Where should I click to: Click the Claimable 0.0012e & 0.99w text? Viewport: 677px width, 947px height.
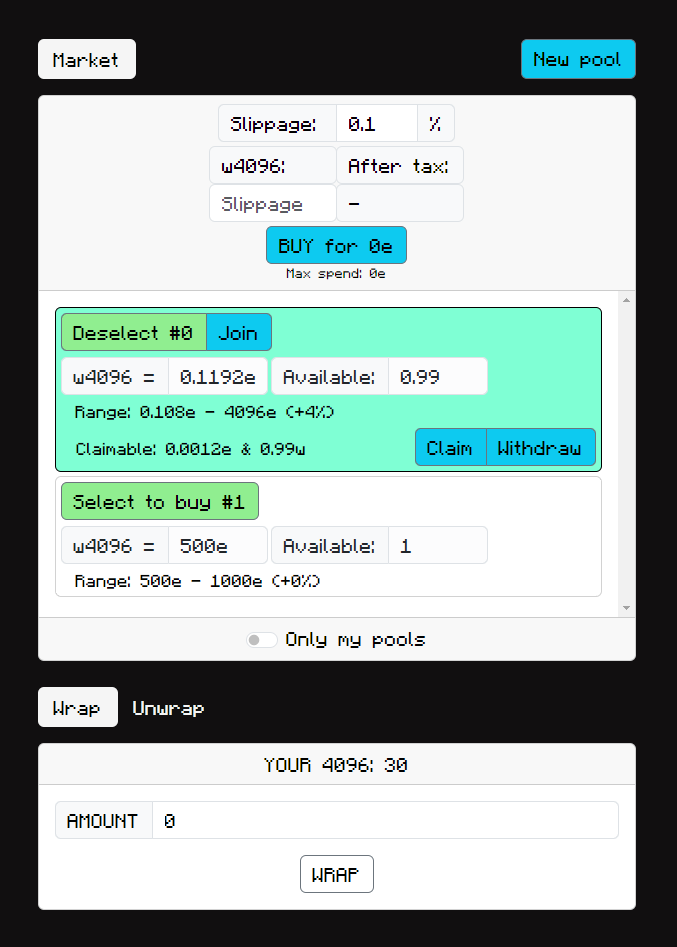(x=190, y=449)
